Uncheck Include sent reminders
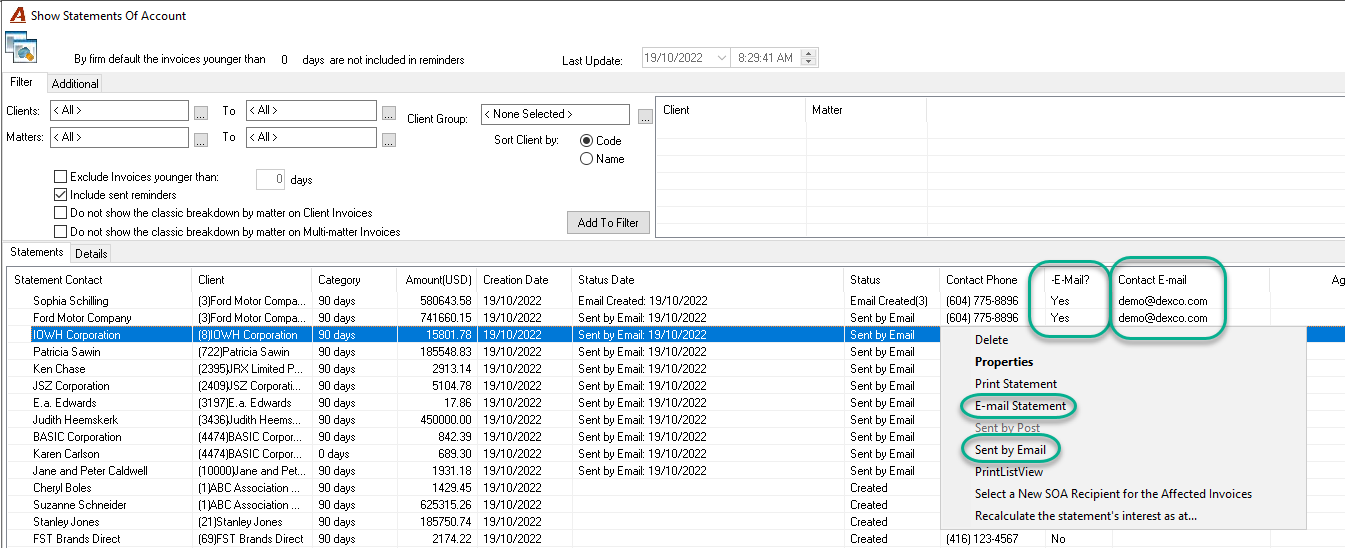Viewport: 1345px width, 548px height. (x=60, y=195)
